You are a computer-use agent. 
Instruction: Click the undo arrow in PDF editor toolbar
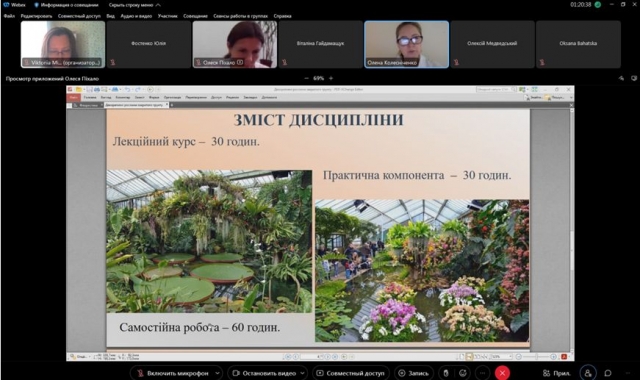127,89
